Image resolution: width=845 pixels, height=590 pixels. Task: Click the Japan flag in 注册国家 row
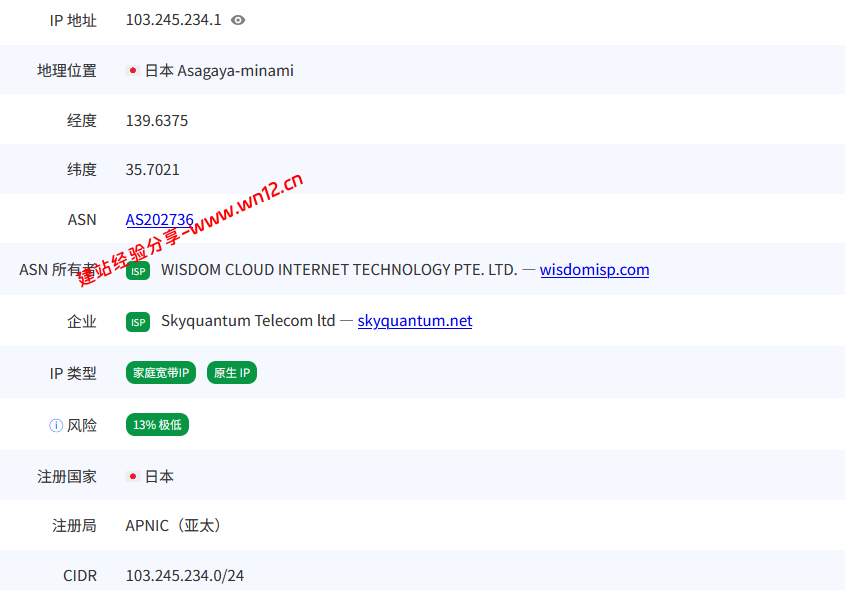coord(133,476)
